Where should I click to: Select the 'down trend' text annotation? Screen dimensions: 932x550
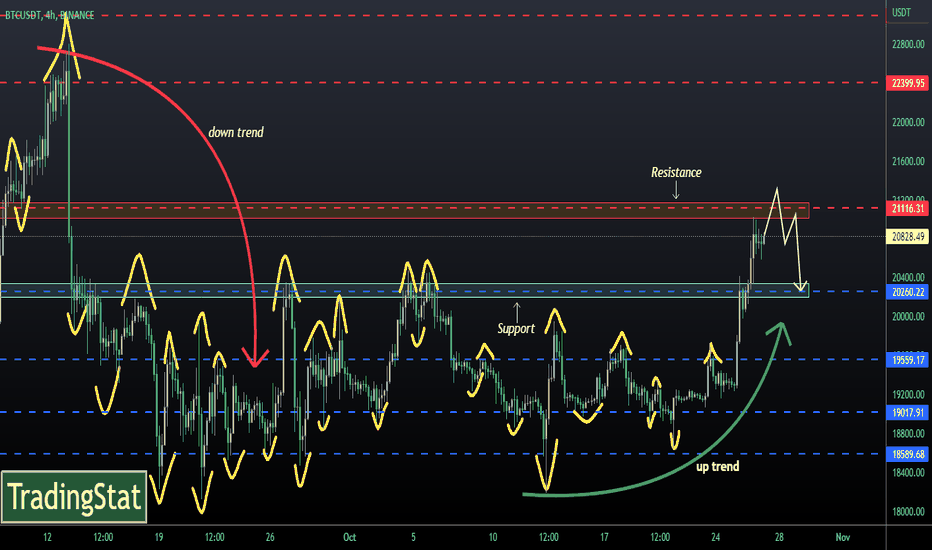(236, 133)
